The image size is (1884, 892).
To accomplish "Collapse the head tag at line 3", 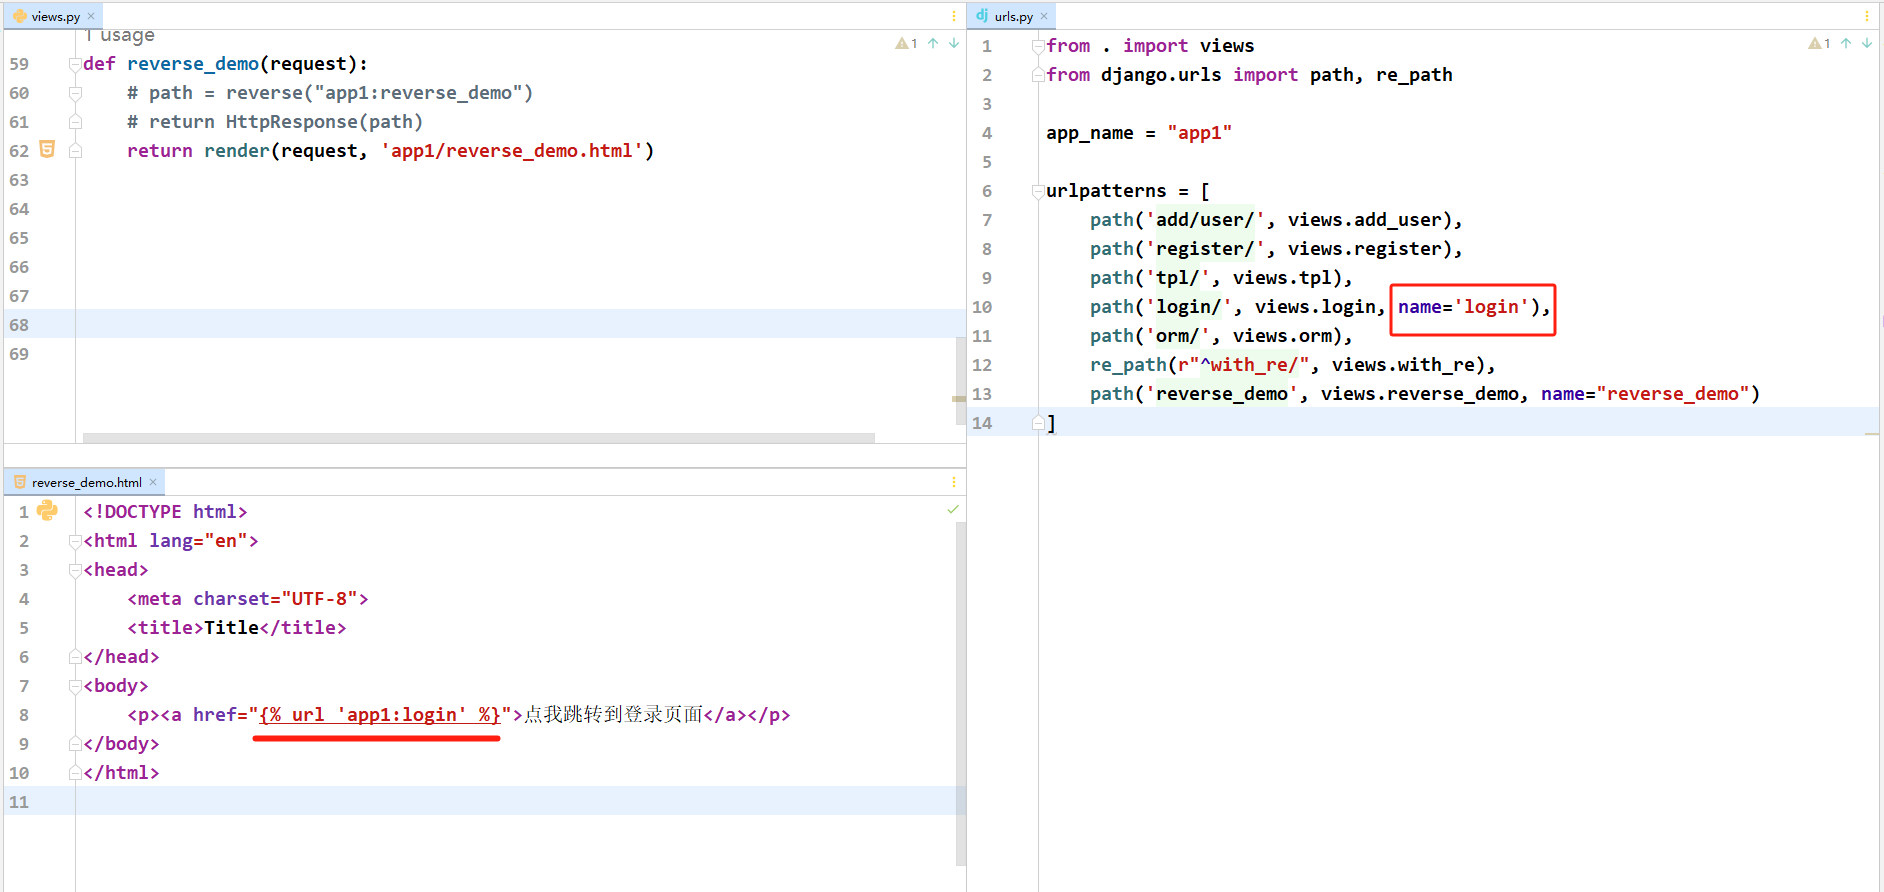I will [x=75, y=570].
